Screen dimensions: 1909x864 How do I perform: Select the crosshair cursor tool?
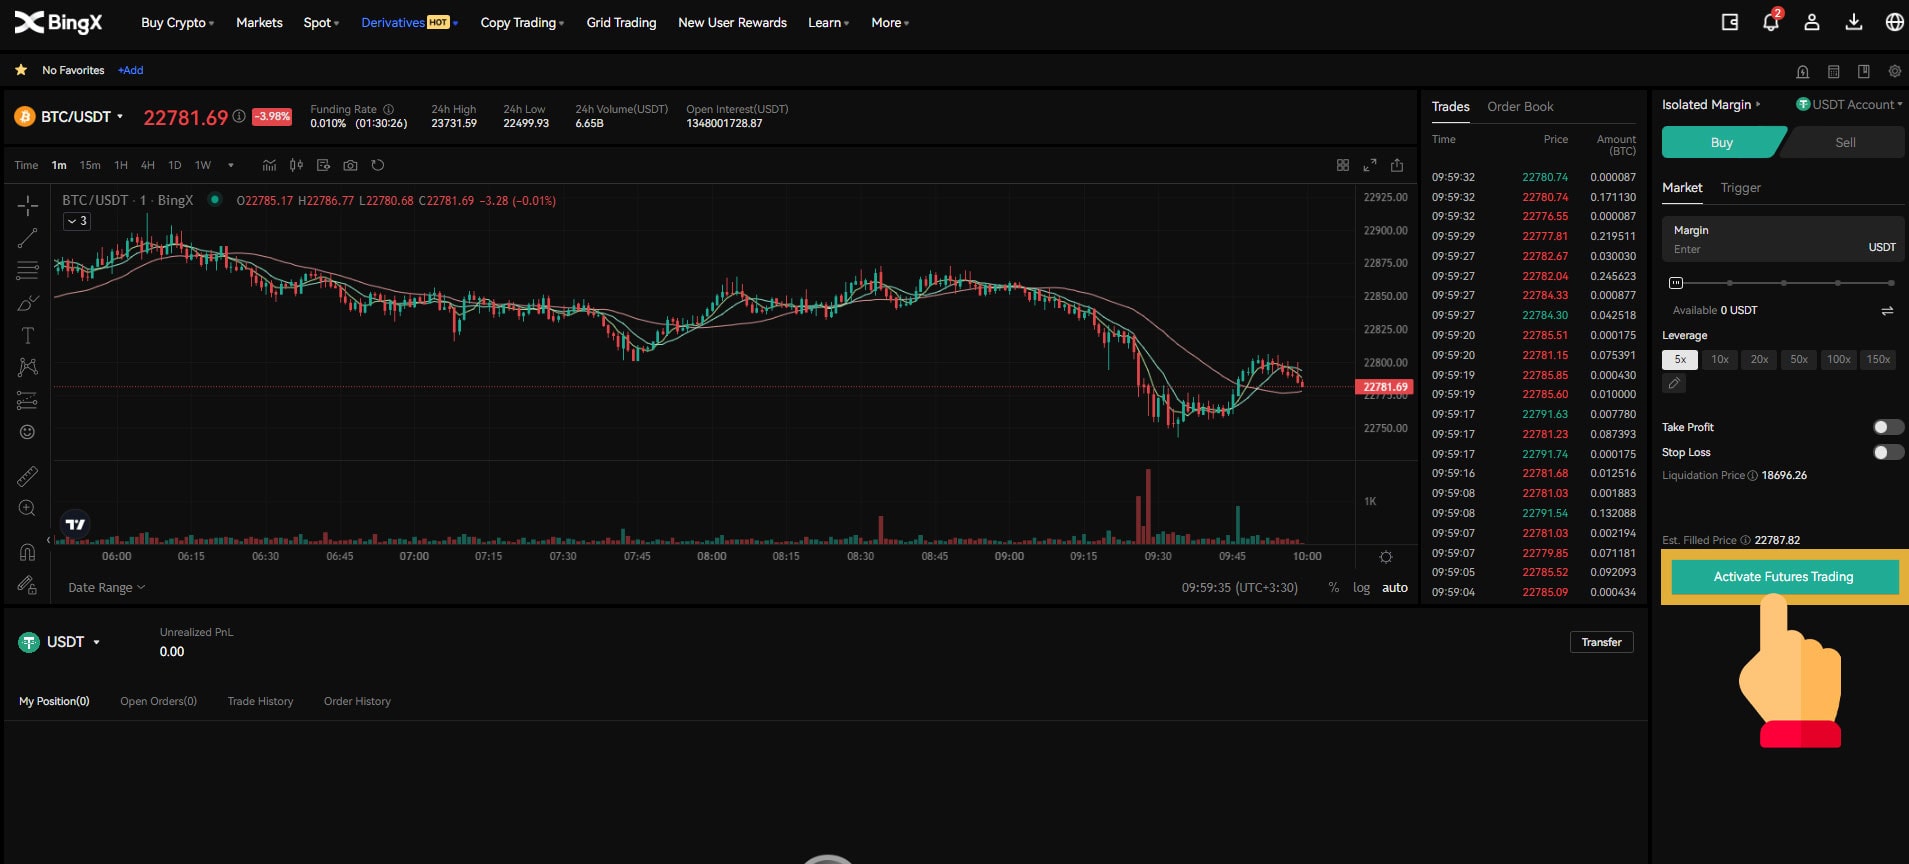click(x=28, y=205)
